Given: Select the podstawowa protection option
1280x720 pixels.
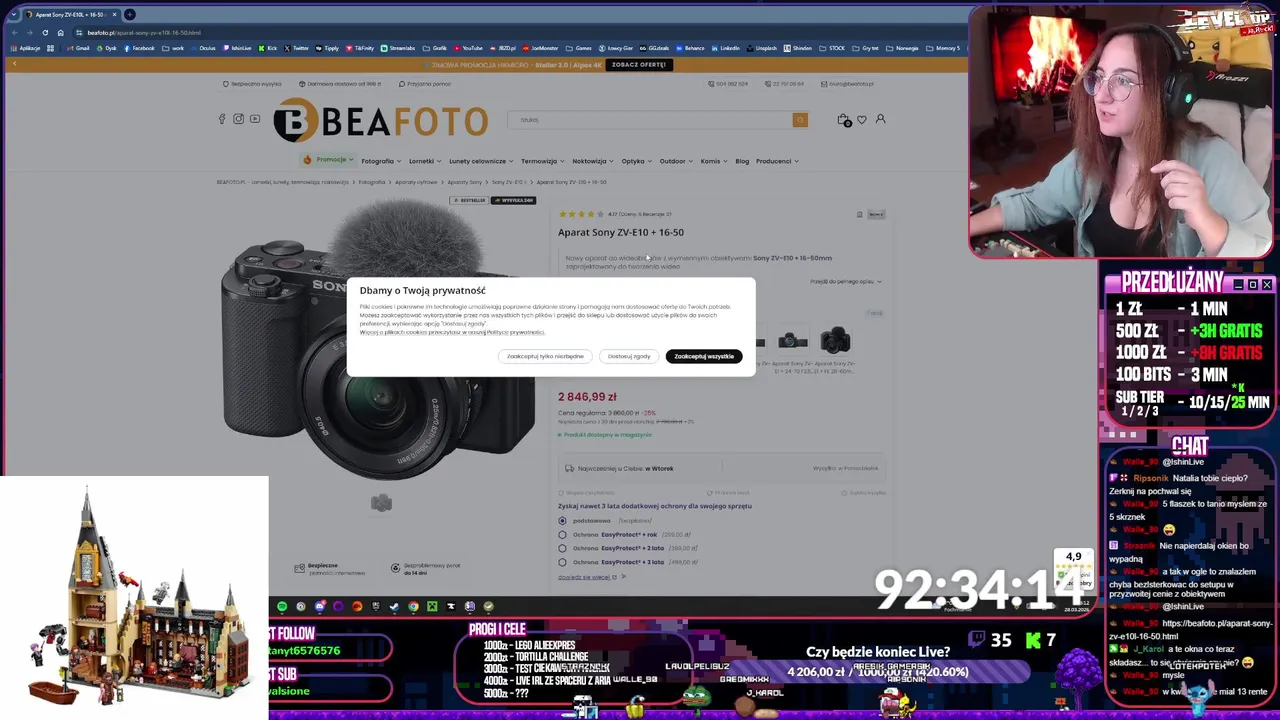Looking at the screenshot, I should (x=562, y=520).
